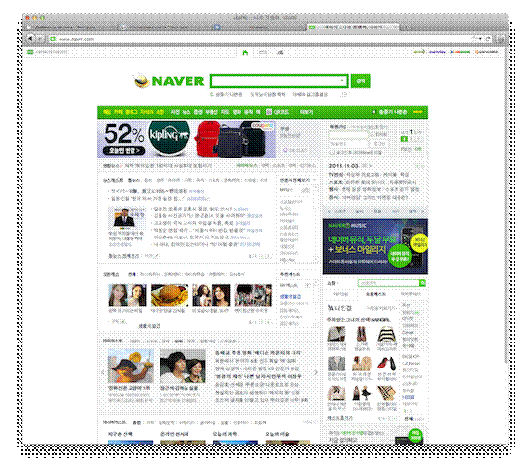Open the autocomplete dropdown arrow in search box
530x473 pixels.
342,81
